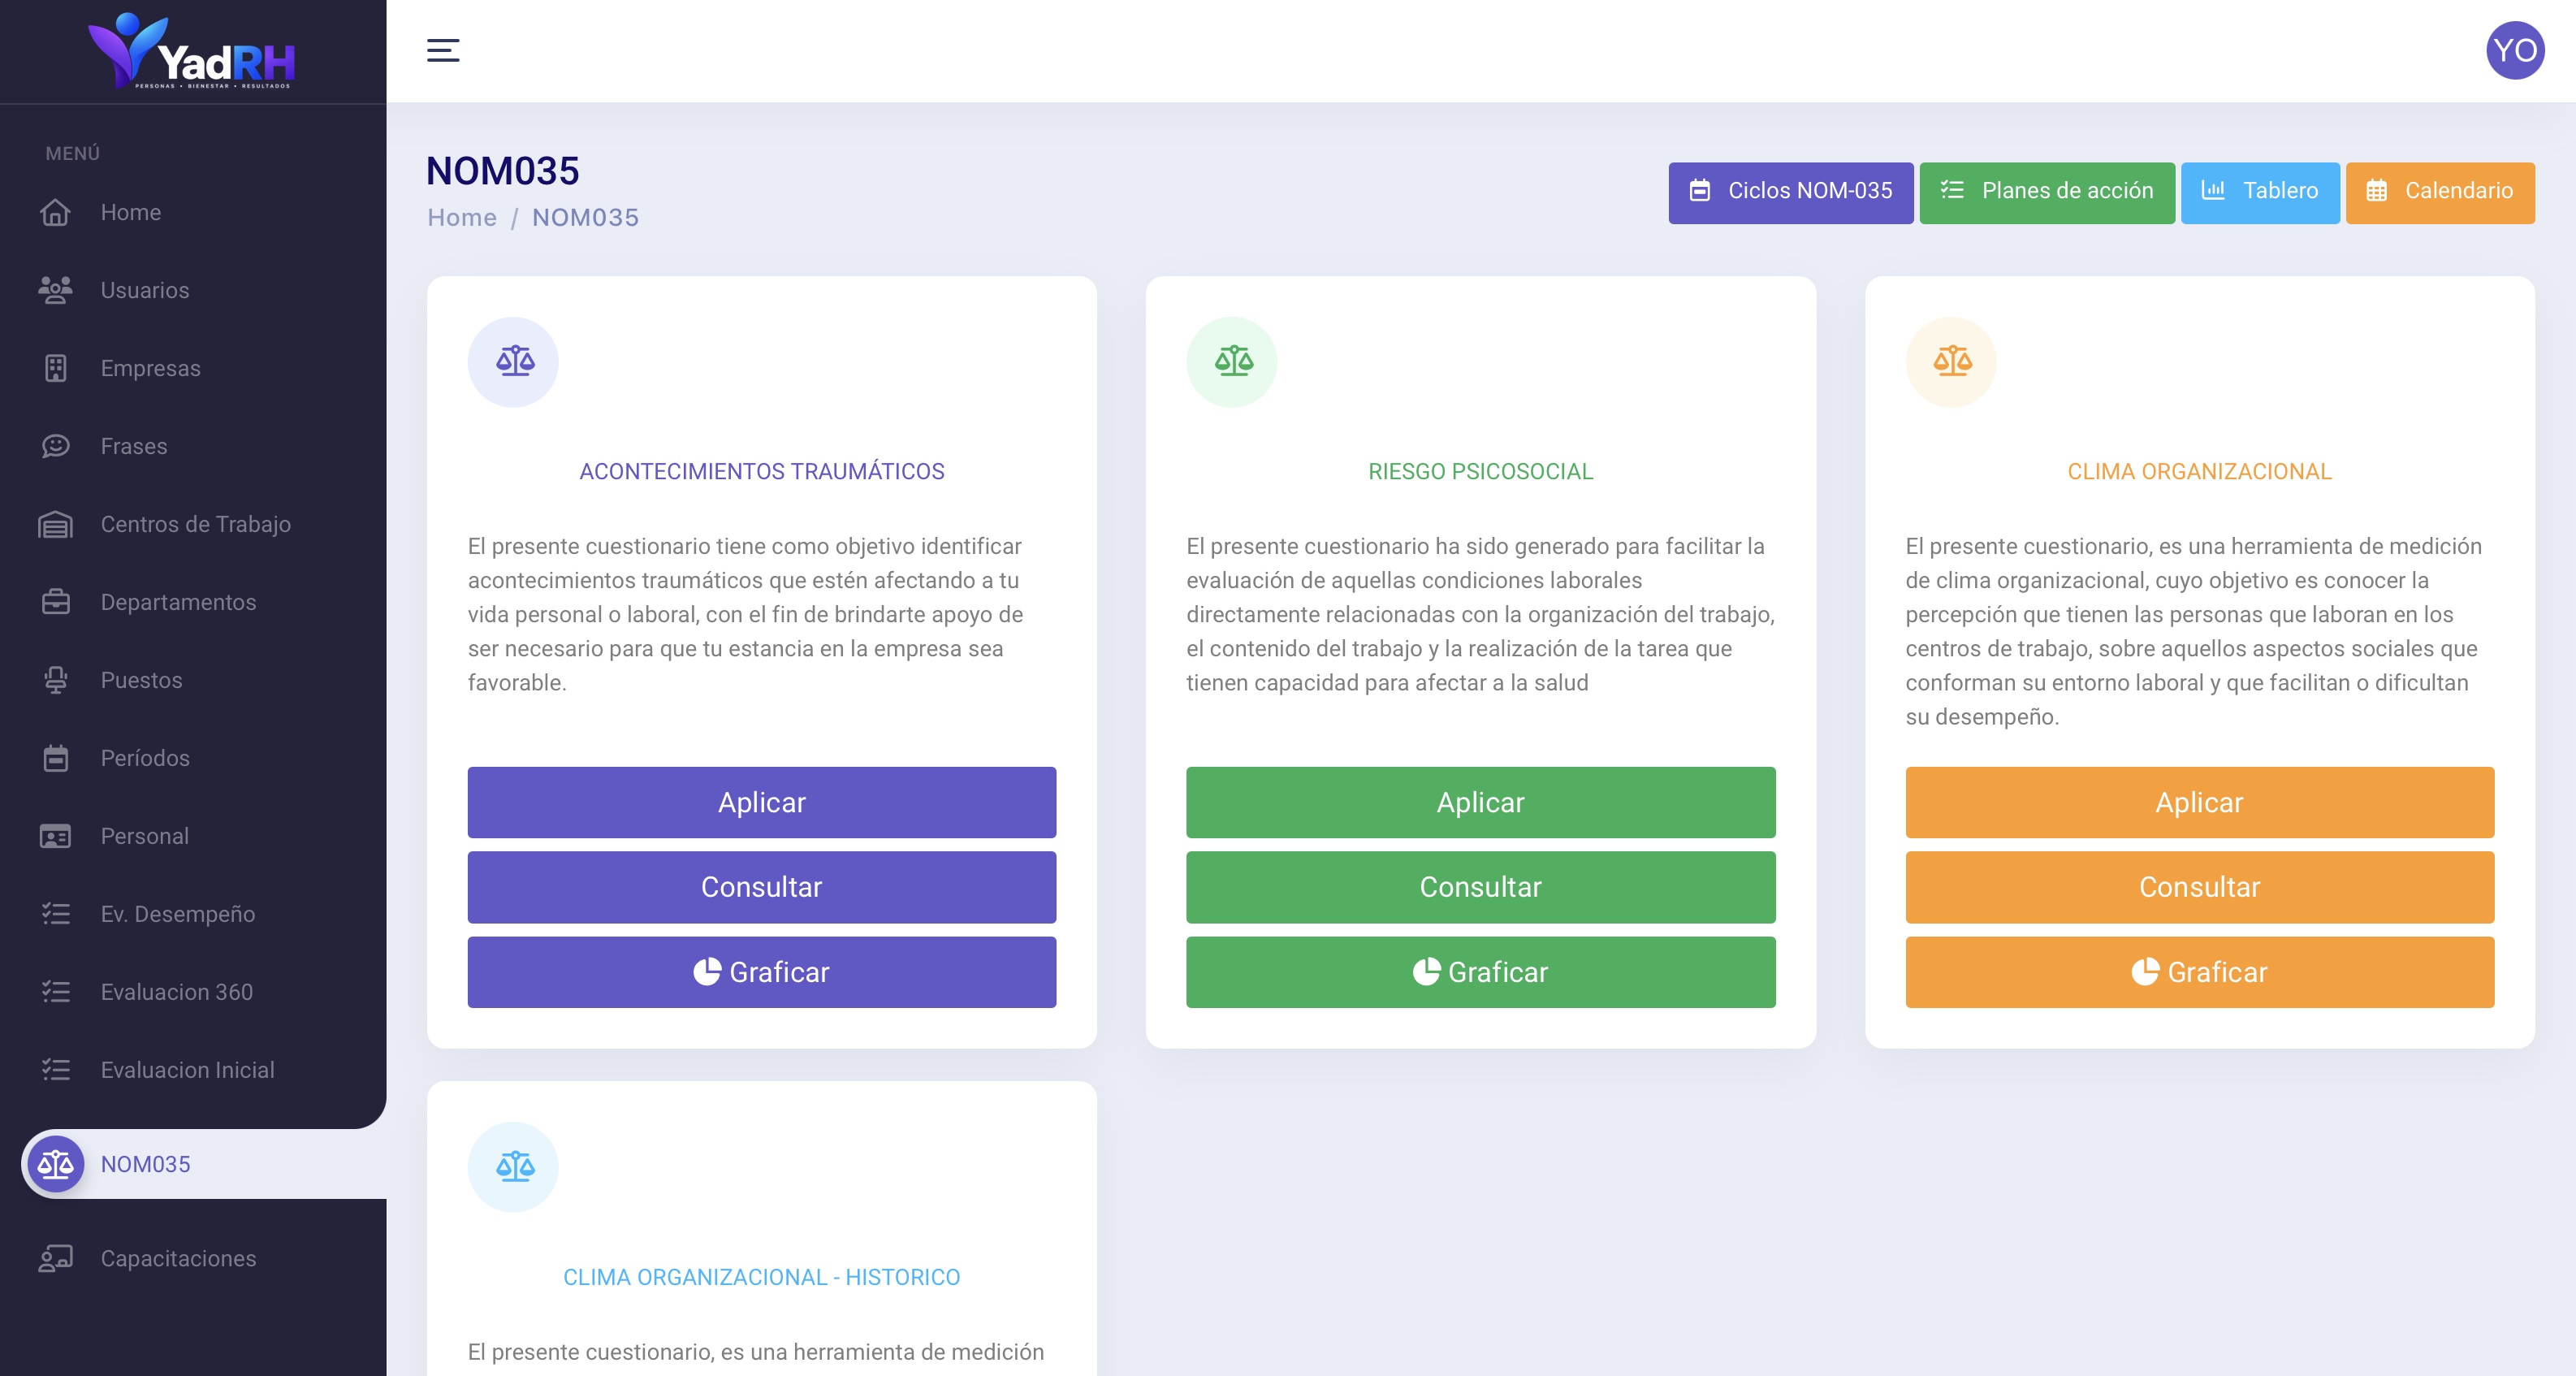Click the NOM035 breadcrumb text
This screenshot has width=2576, height=1376.
[x=585, y=217]
